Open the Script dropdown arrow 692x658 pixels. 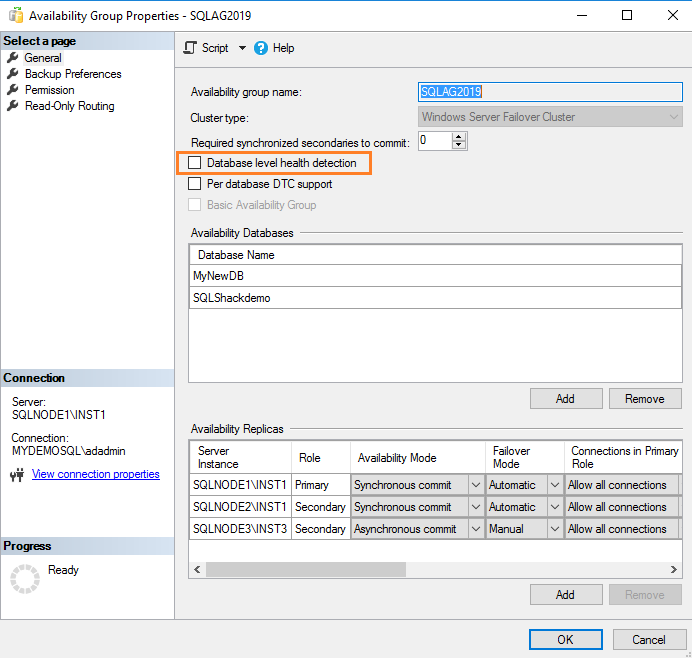242,48
